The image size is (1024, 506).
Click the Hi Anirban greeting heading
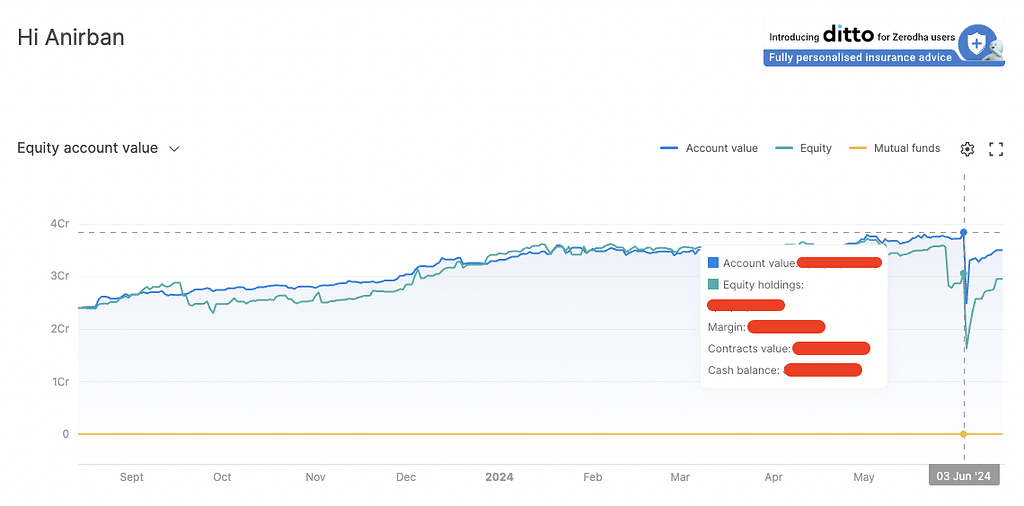tap(71, 38)
